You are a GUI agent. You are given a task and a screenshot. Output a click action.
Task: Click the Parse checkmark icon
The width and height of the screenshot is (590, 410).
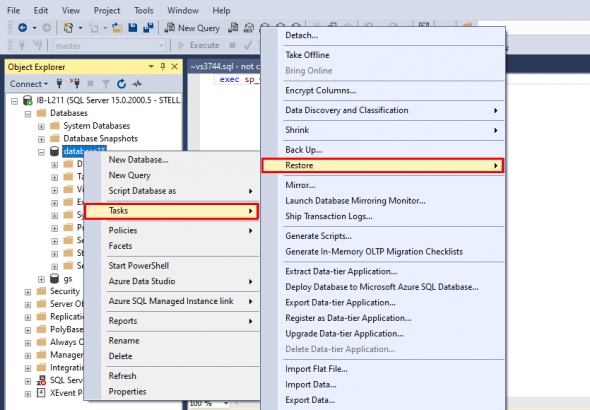click(248, 46)
